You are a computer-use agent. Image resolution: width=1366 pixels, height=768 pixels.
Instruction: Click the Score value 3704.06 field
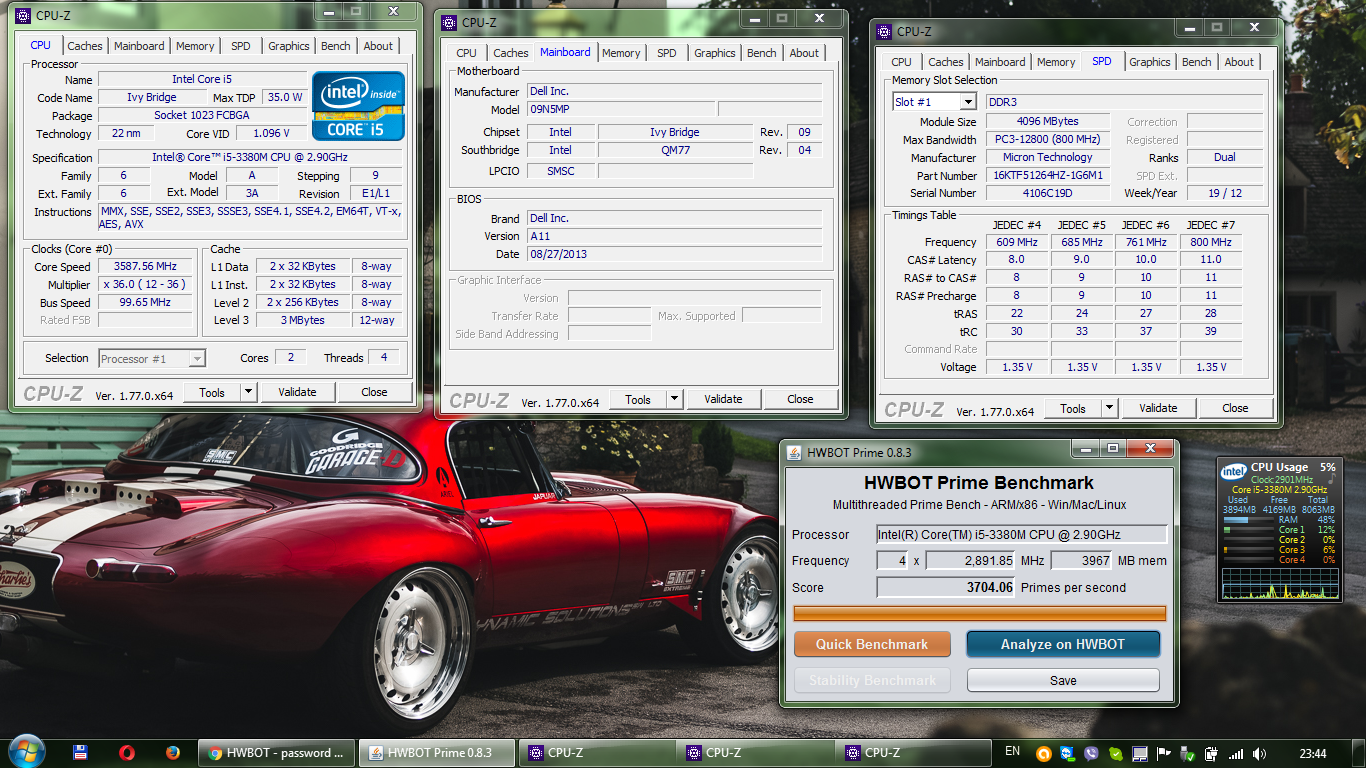(946, 587)
